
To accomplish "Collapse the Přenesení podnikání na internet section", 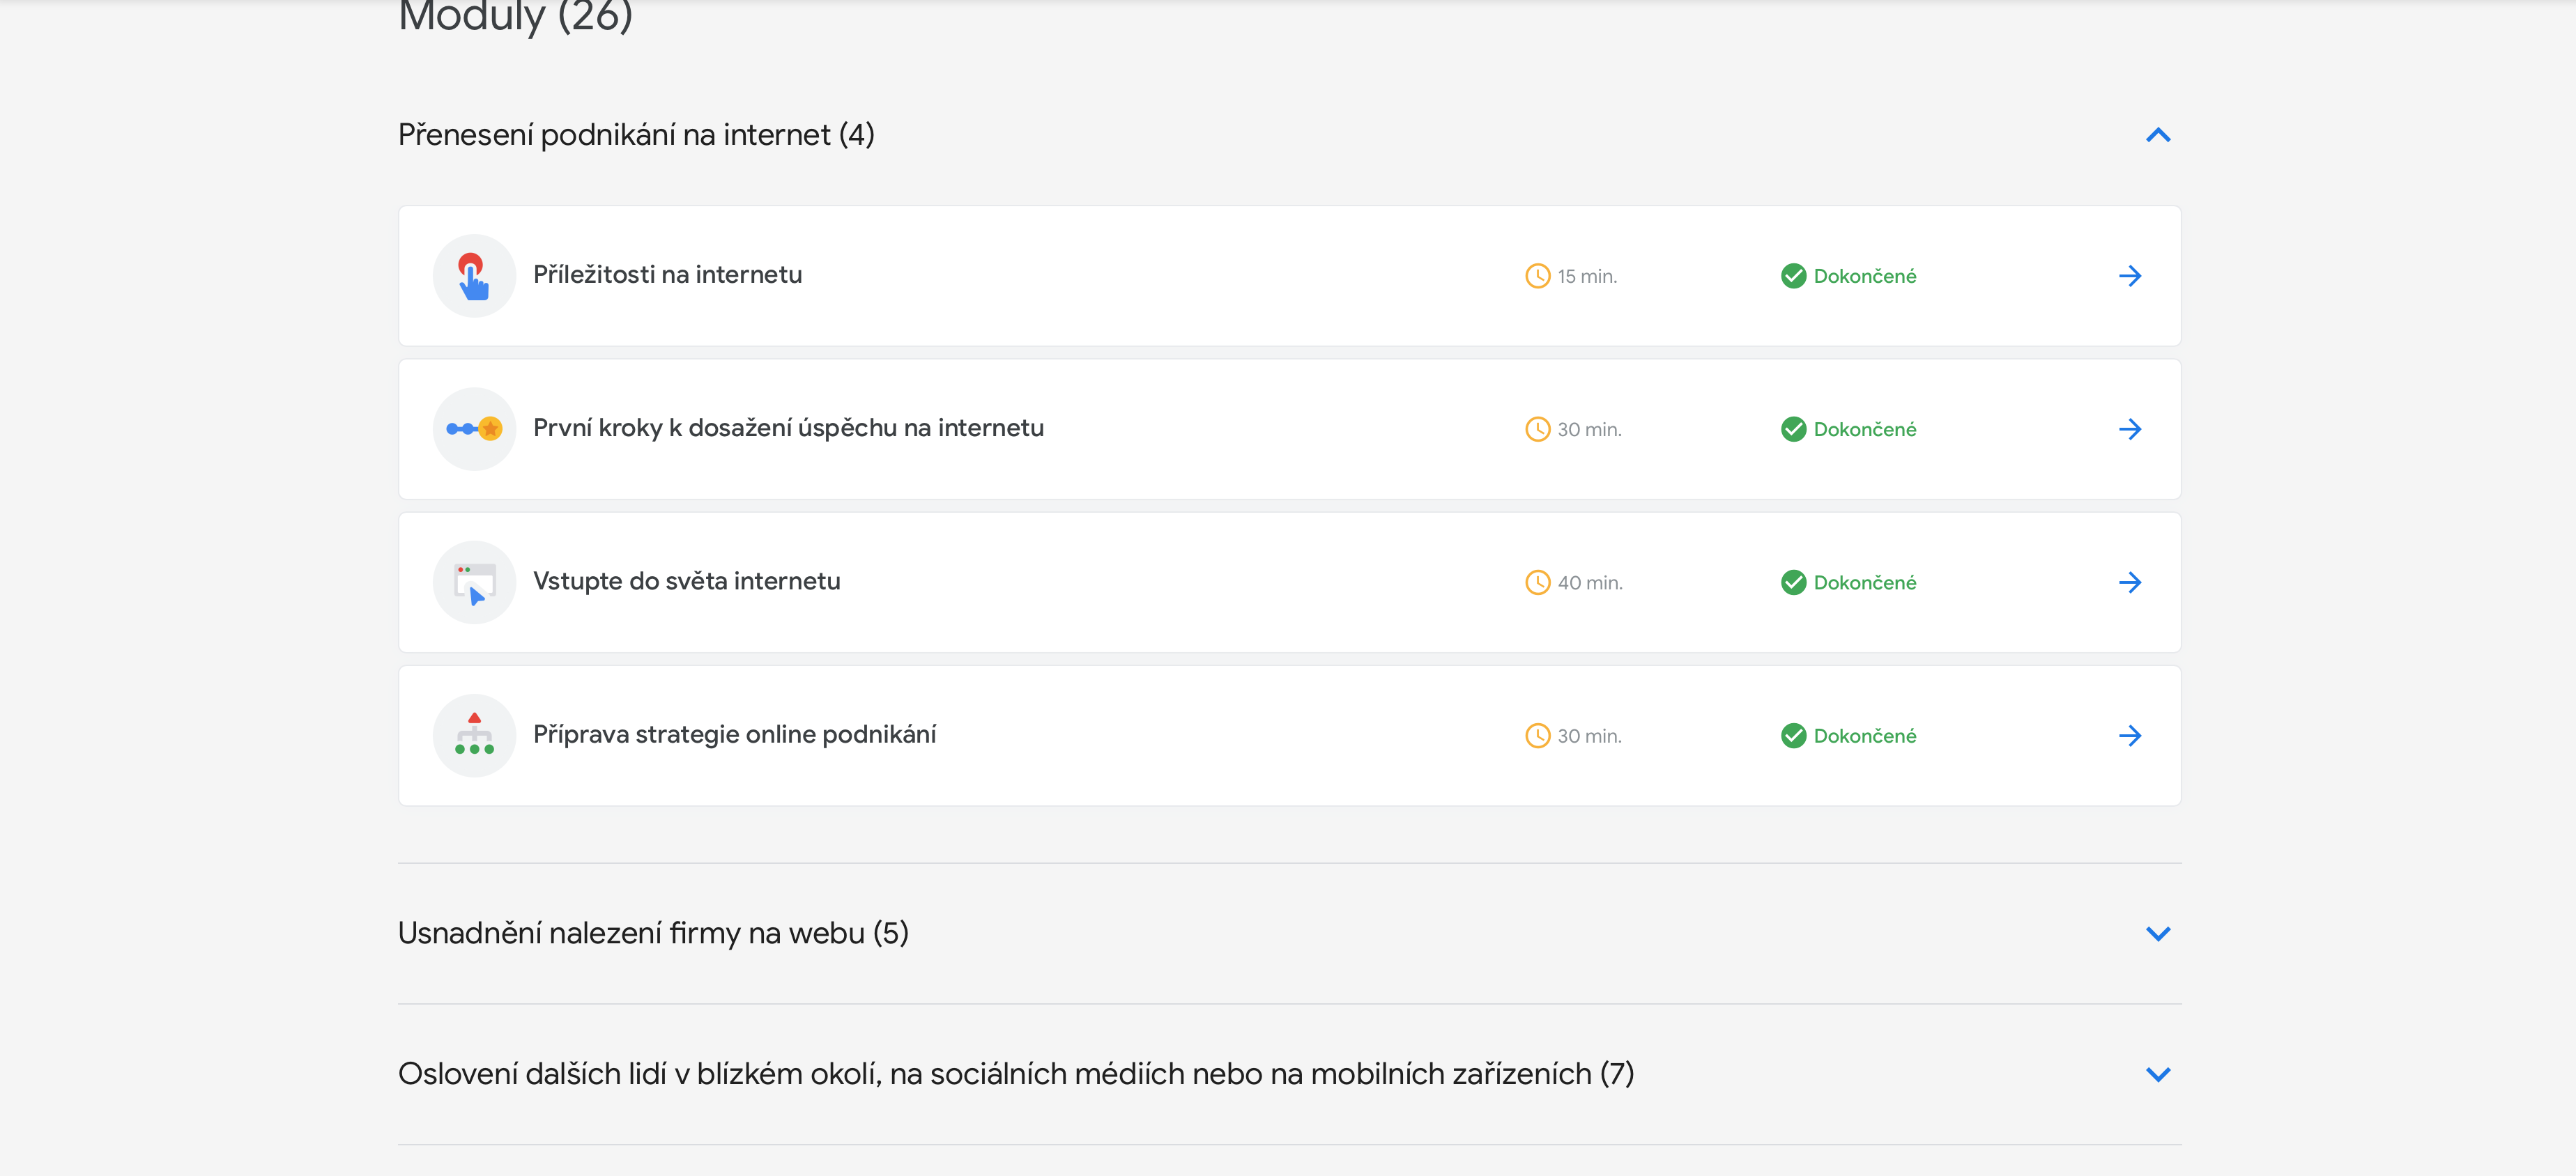I will tap(2158, 135).
